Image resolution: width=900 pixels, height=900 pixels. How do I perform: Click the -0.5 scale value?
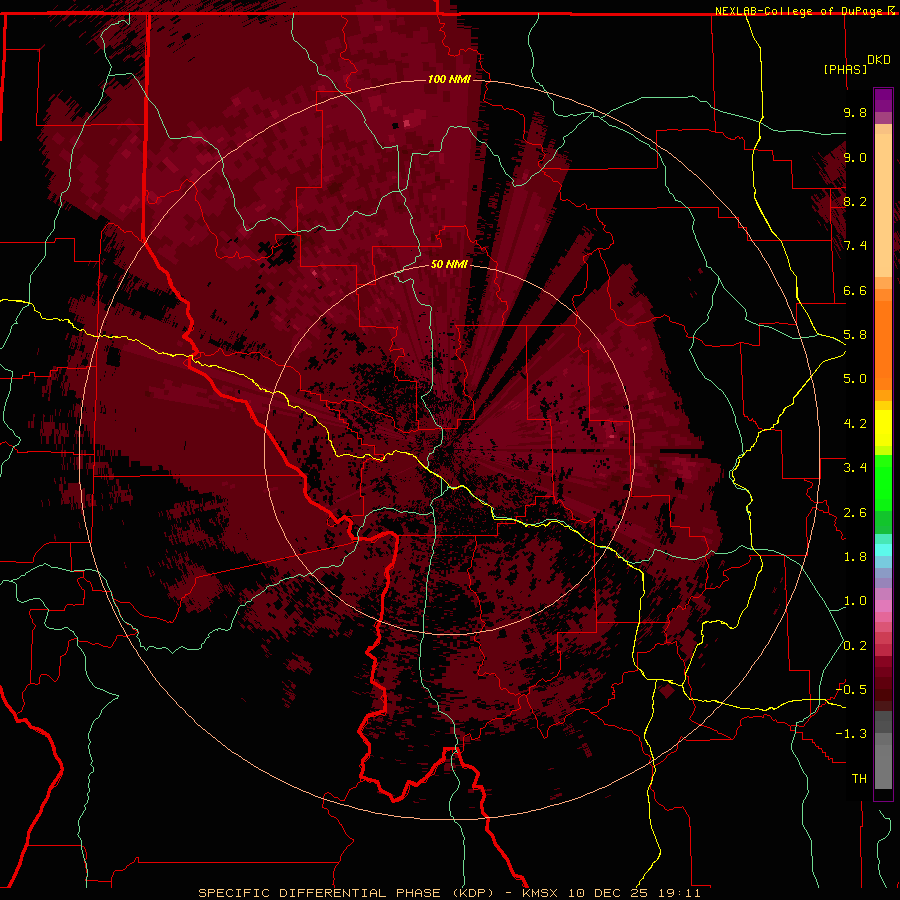coord(851,690)
